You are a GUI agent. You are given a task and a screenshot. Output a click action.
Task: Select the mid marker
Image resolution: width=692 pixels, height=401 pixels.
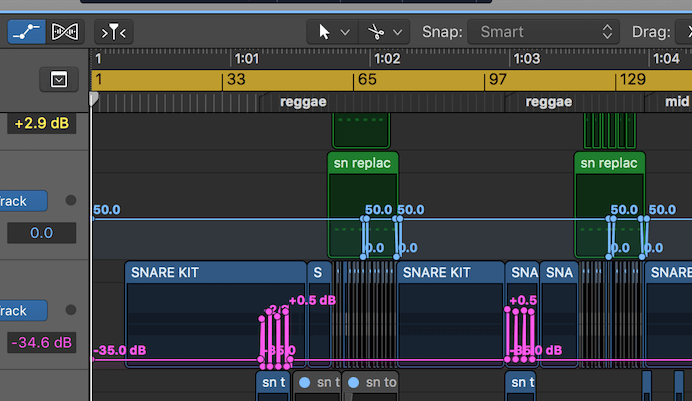pyautogui.click(x=677, y=102)
